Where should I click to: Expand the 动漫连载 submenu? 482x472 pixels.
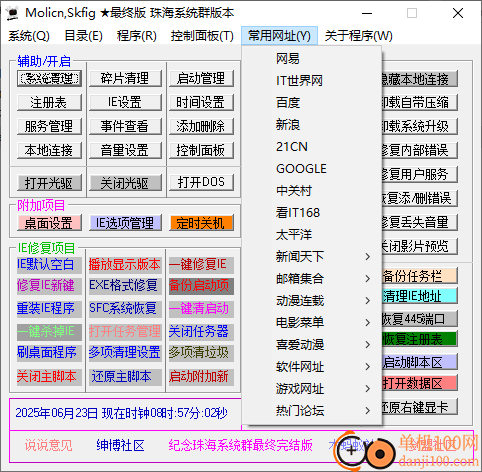pos(312,301)
